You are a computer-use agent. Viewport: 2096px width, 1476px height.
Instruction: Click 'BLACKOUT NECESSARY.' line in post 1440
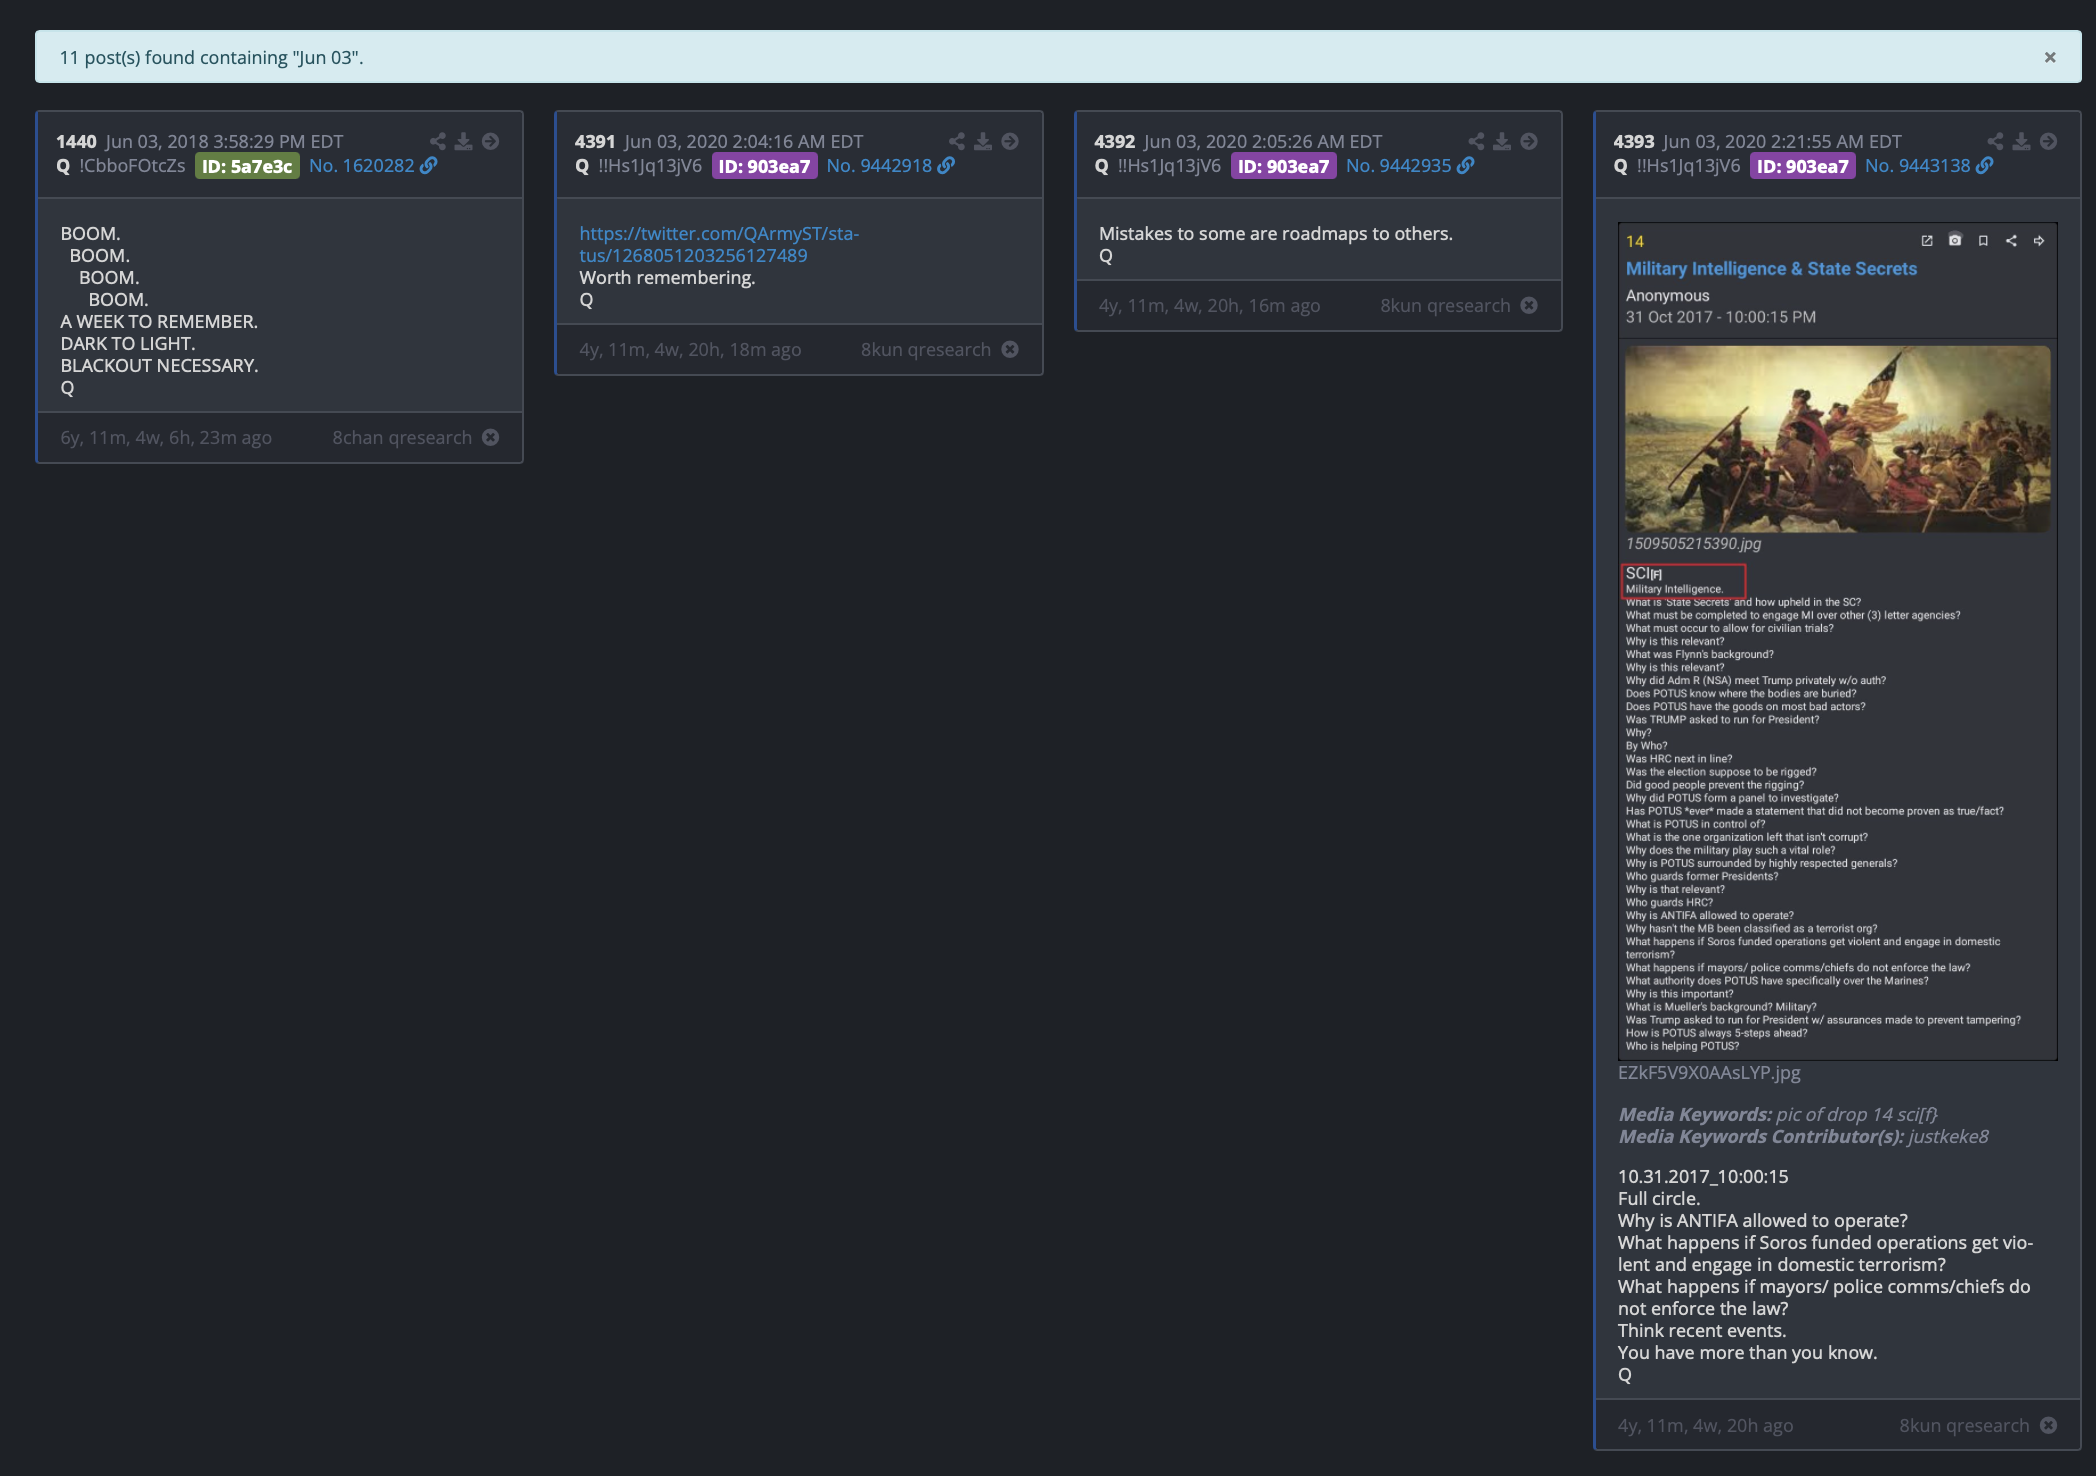(159, 366)
